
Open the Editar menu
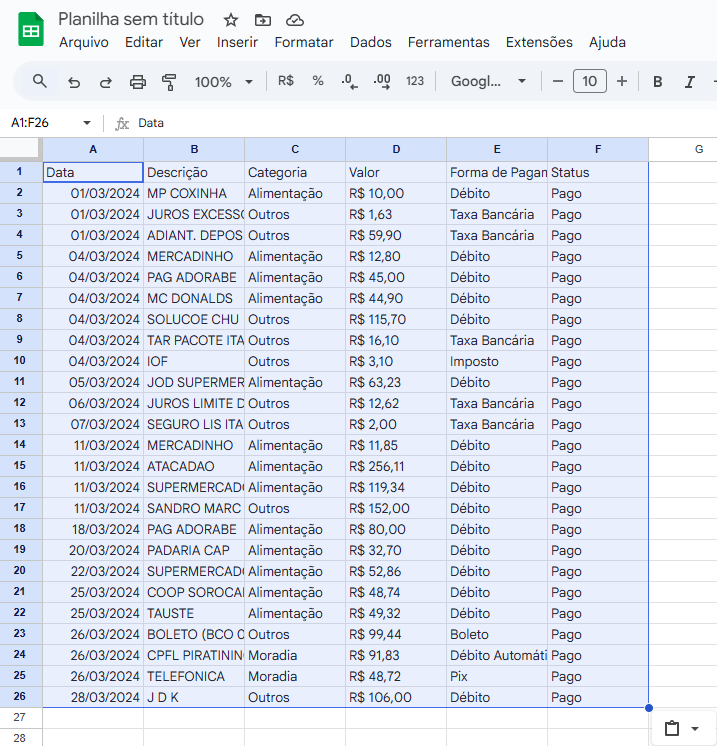(144, 42)
